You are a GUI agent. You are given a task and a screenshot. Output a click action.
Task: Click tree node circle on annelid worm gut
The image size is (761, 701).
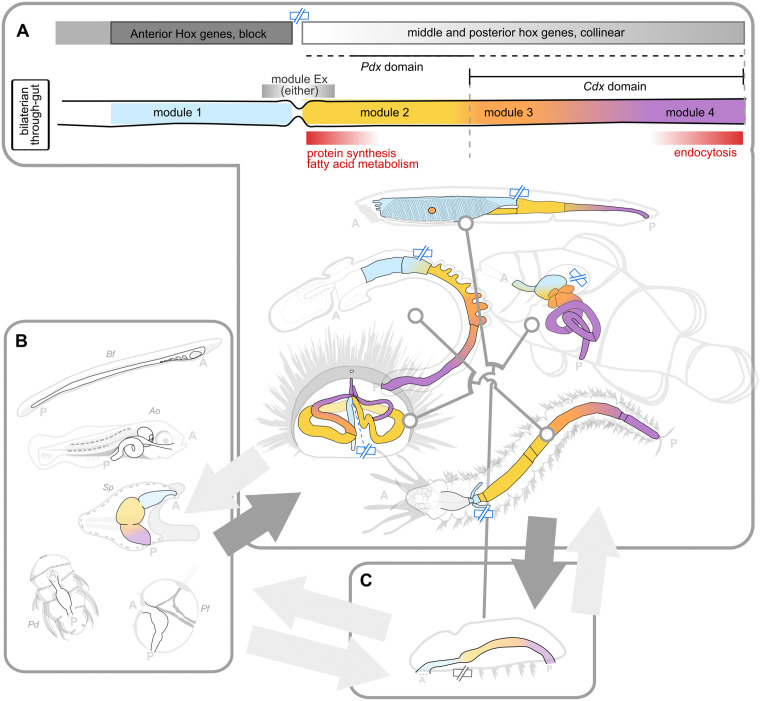547,434
